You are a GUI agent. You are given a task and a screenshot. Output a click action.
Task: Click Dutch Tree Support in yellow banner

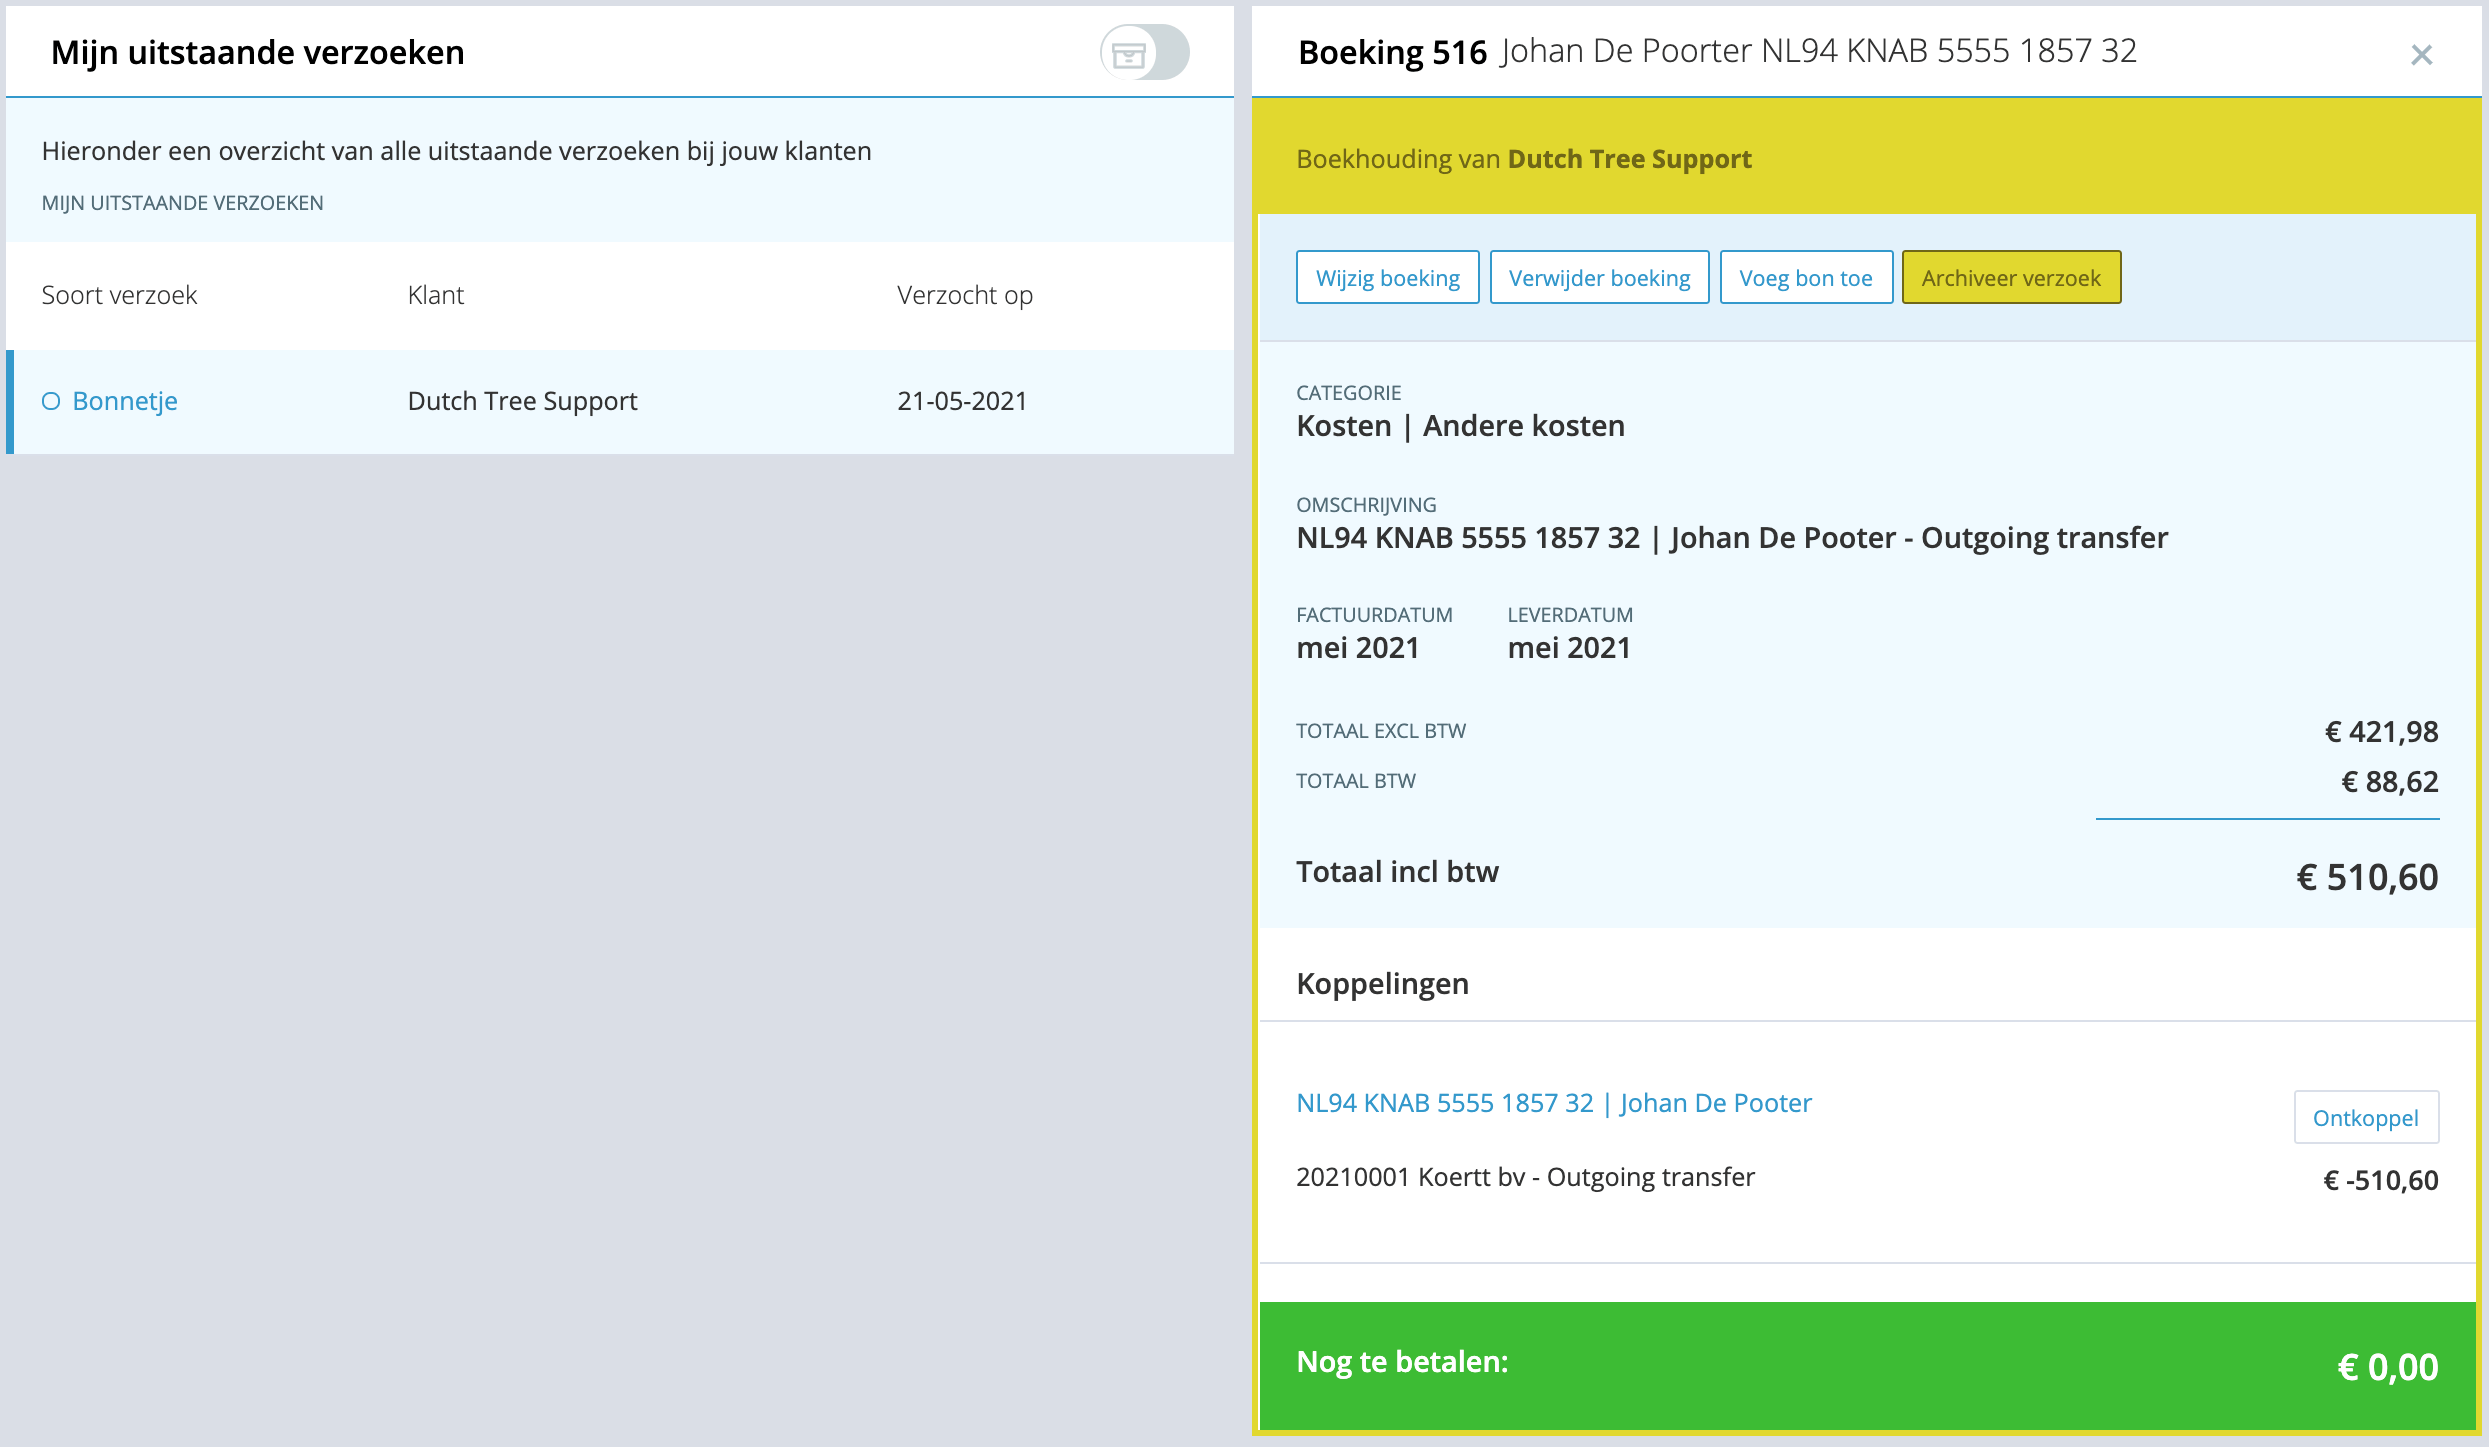tap(1629, 159)
